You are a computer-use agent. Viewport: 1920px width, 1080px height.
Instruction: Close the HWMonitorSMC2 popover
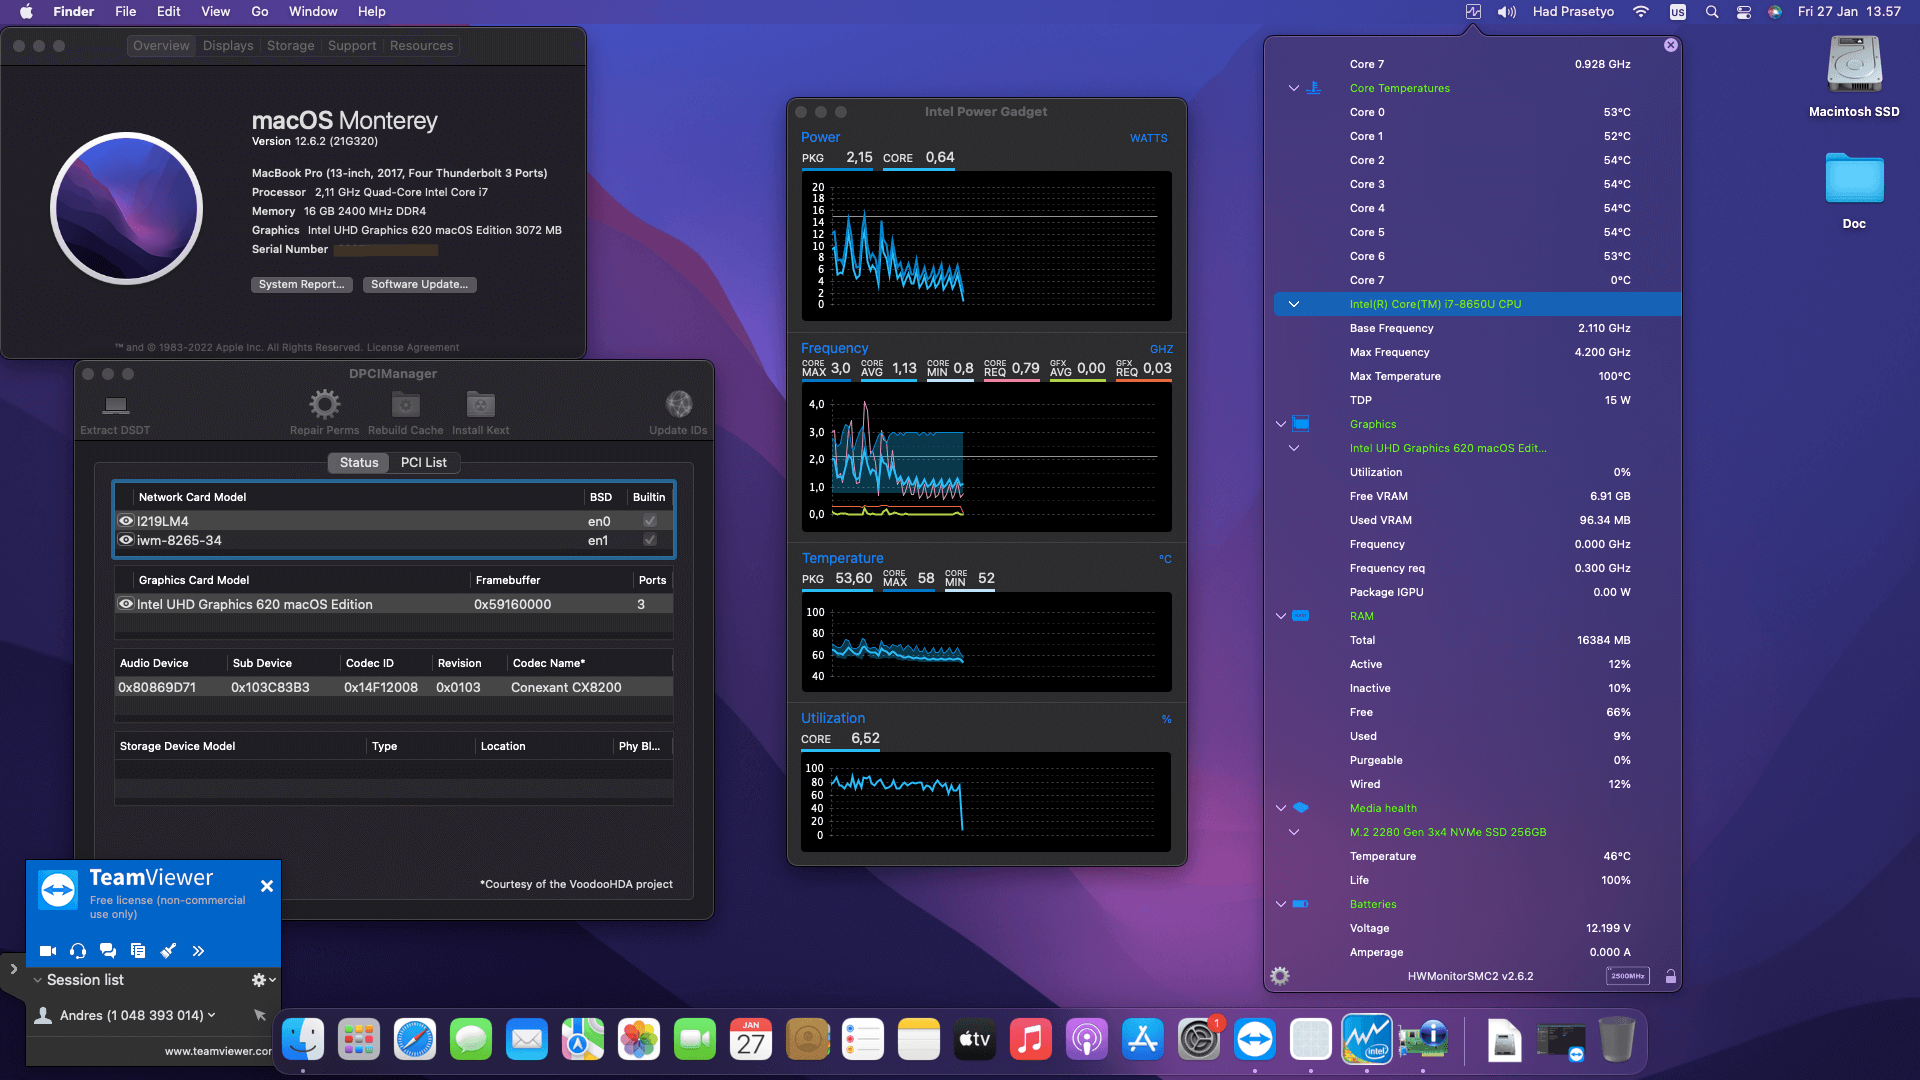coord(1671,45)
